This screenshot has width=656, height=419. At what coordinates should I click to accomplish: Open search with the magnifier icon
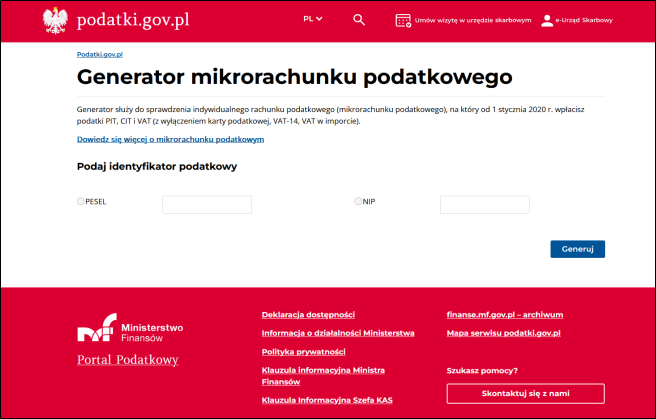coord(359,20)
